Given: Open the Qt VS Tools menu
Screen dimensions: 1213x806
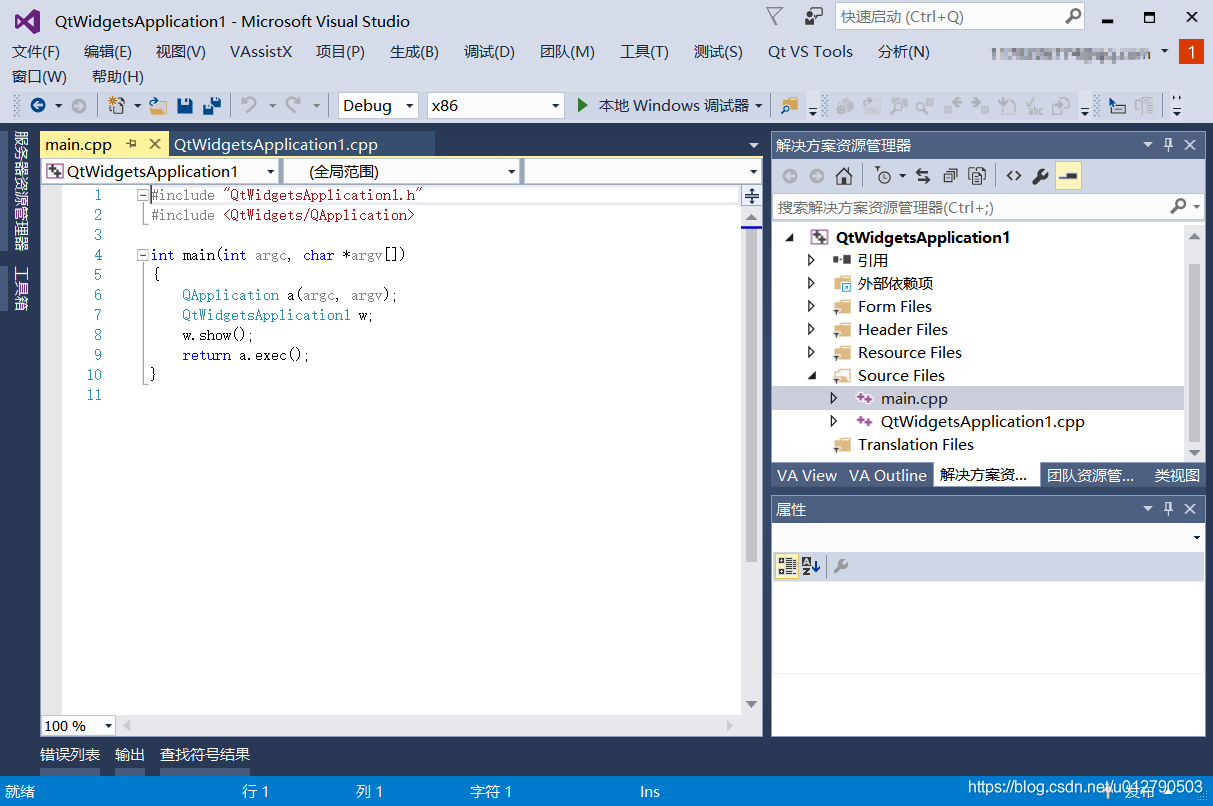Looking at the screenshot, I should pyautogui.click(x=810, y=52).
